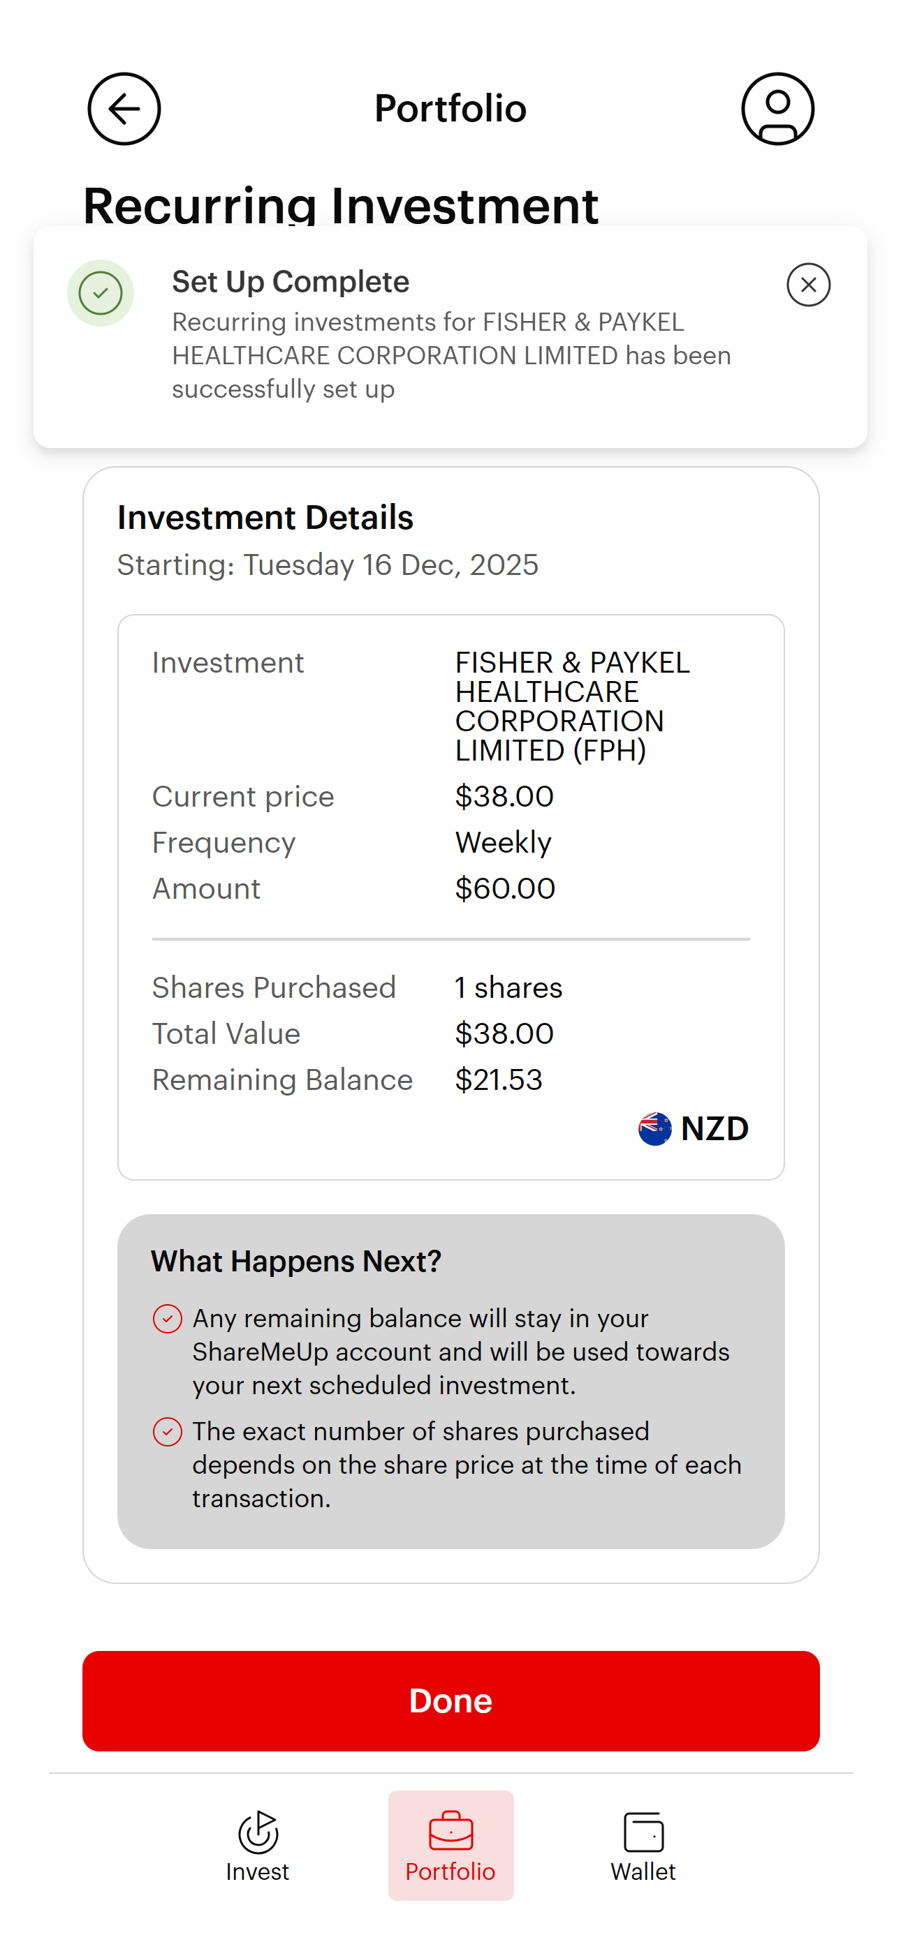Image resolution: width=900 pixels, height=1951 pixels.
Task: Click the green success checkmark icon
Action: tap(101, 293)
